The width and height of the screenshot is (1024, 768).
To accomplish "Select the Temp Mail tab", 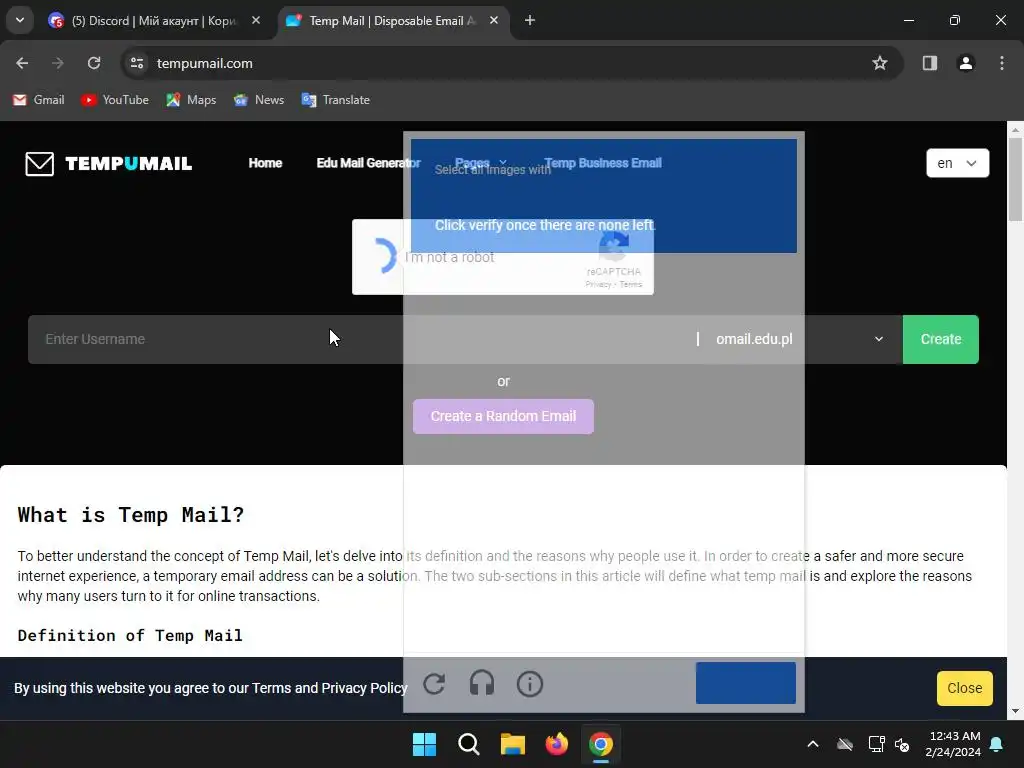I will point(392,21).
